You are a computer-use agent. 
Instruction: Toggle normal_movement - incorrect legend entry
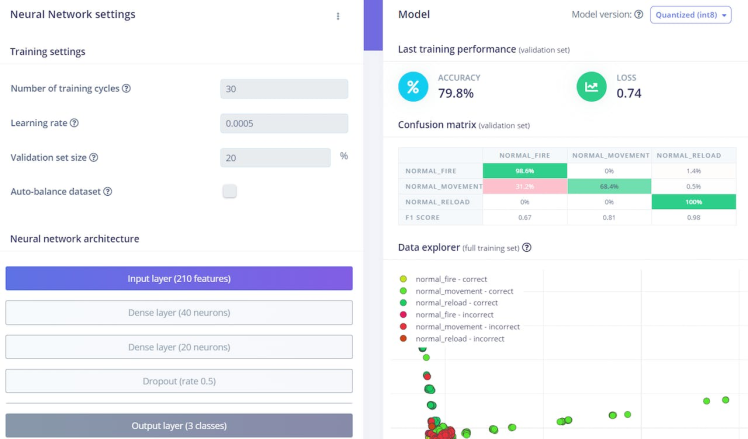pos(459,327)
